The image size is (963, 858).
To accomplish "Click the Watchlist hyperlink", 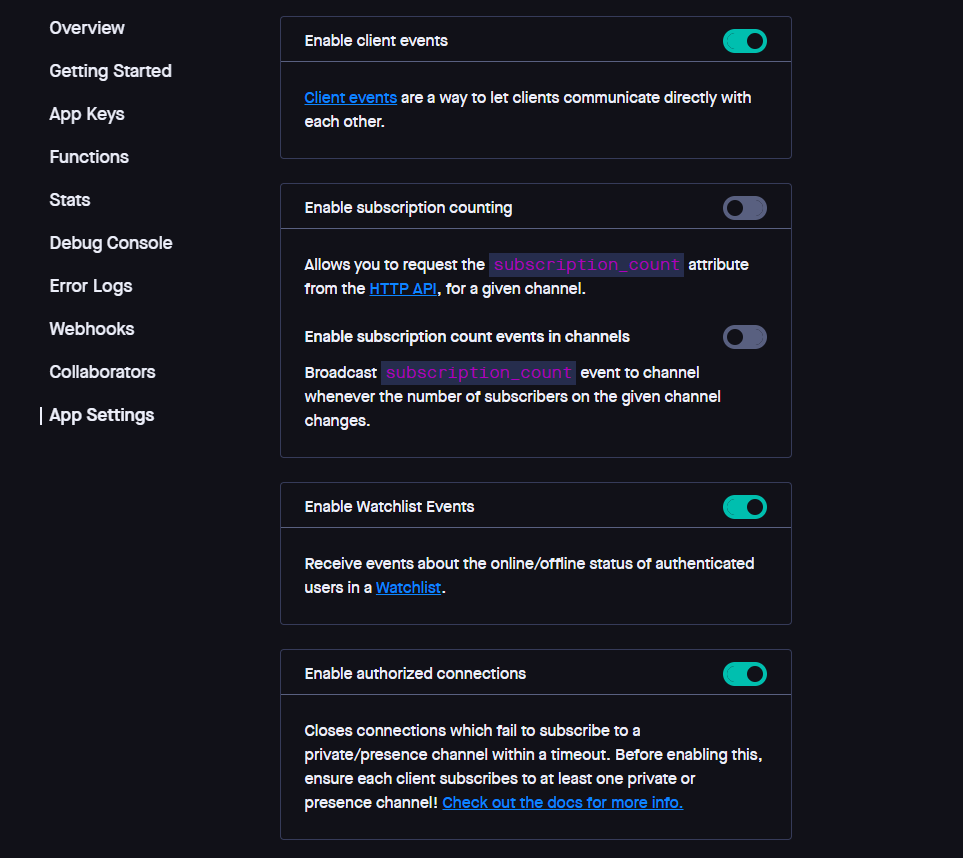I will 408,588.
